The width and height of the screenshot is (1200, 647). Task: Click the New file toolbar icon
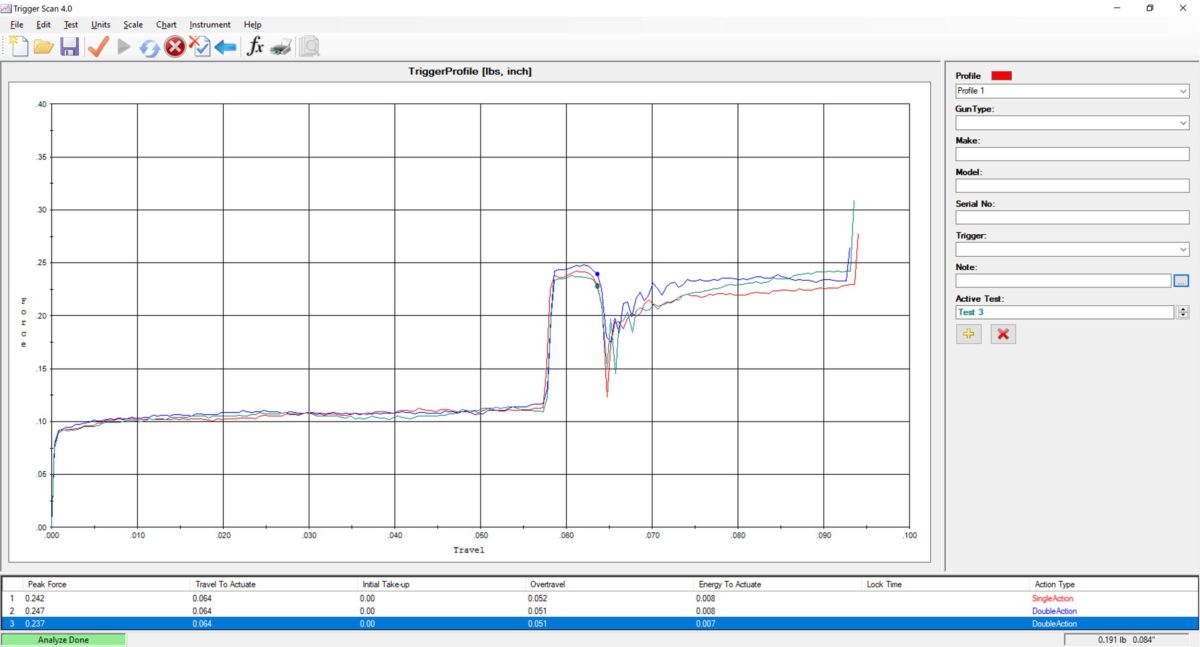tap(18, 46)
